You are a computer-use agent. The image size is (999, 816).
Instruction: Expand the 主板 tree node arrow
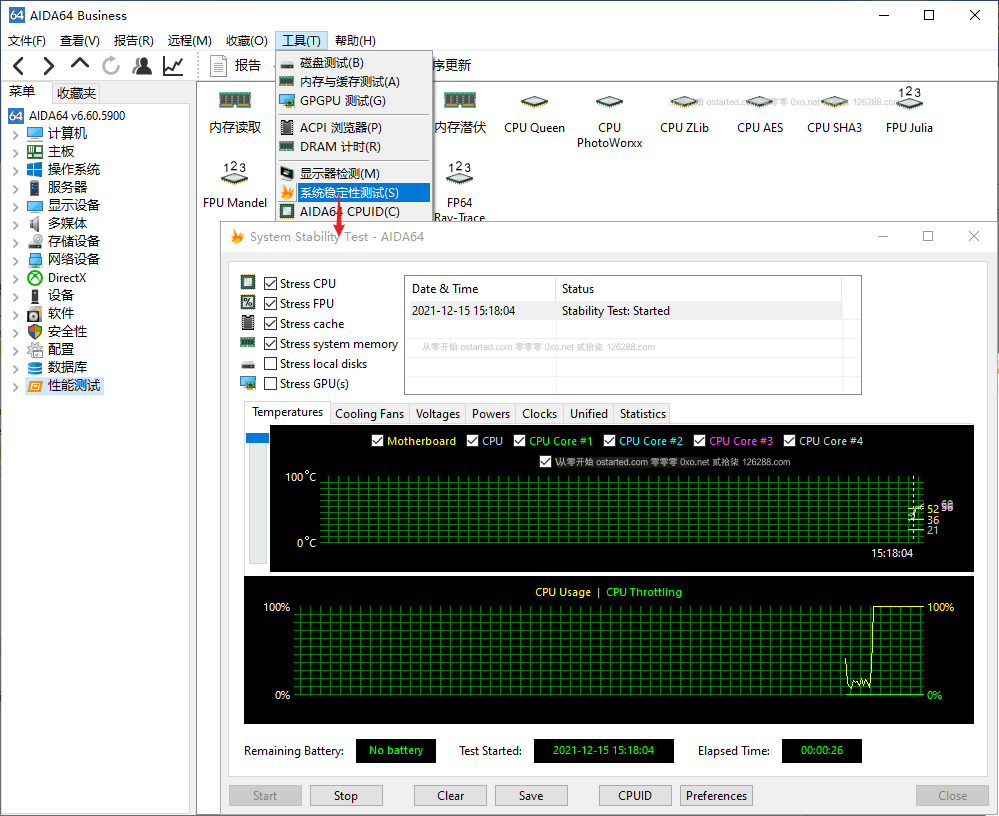[15, 152]
